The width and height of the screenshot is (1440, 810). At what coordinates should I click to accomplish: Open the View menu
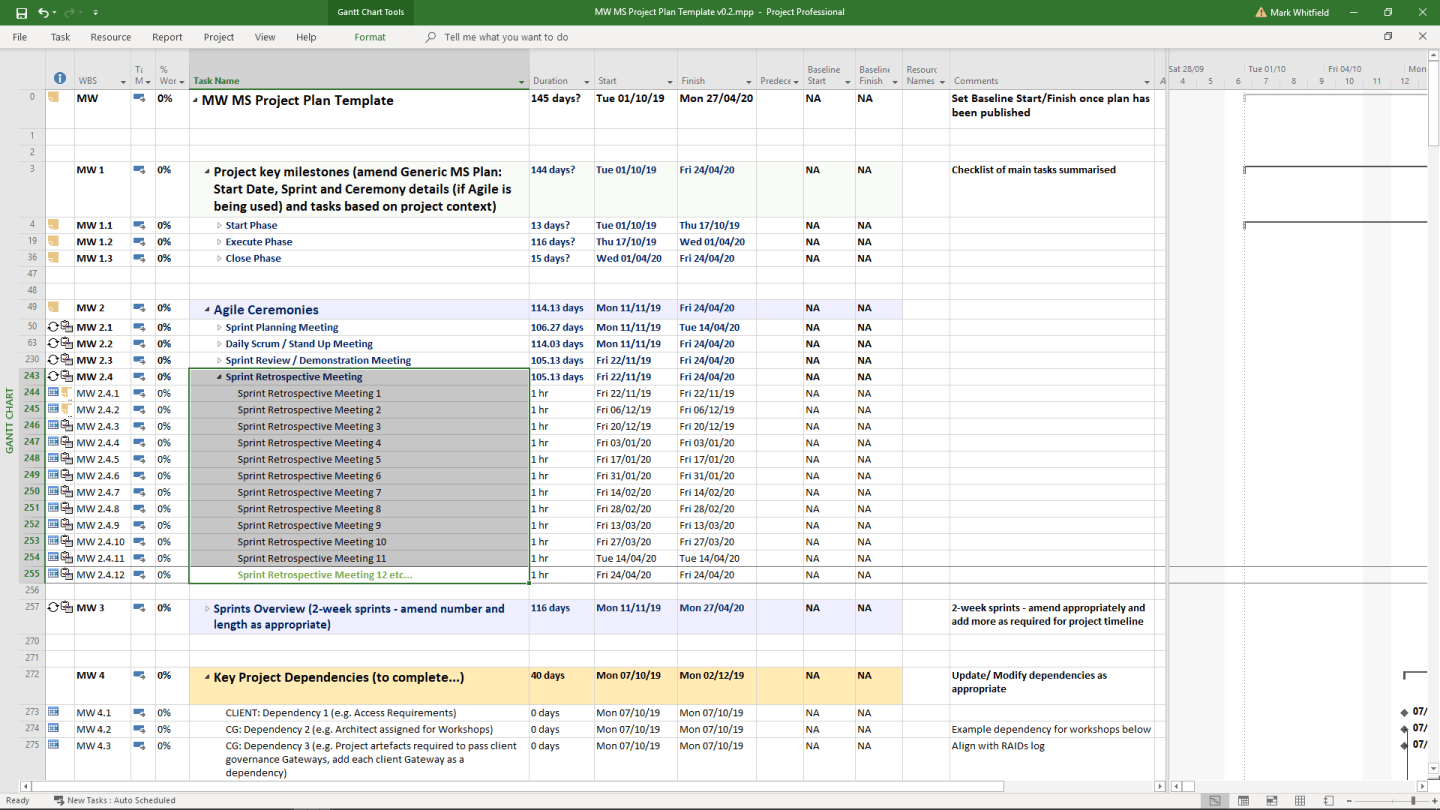264,37
